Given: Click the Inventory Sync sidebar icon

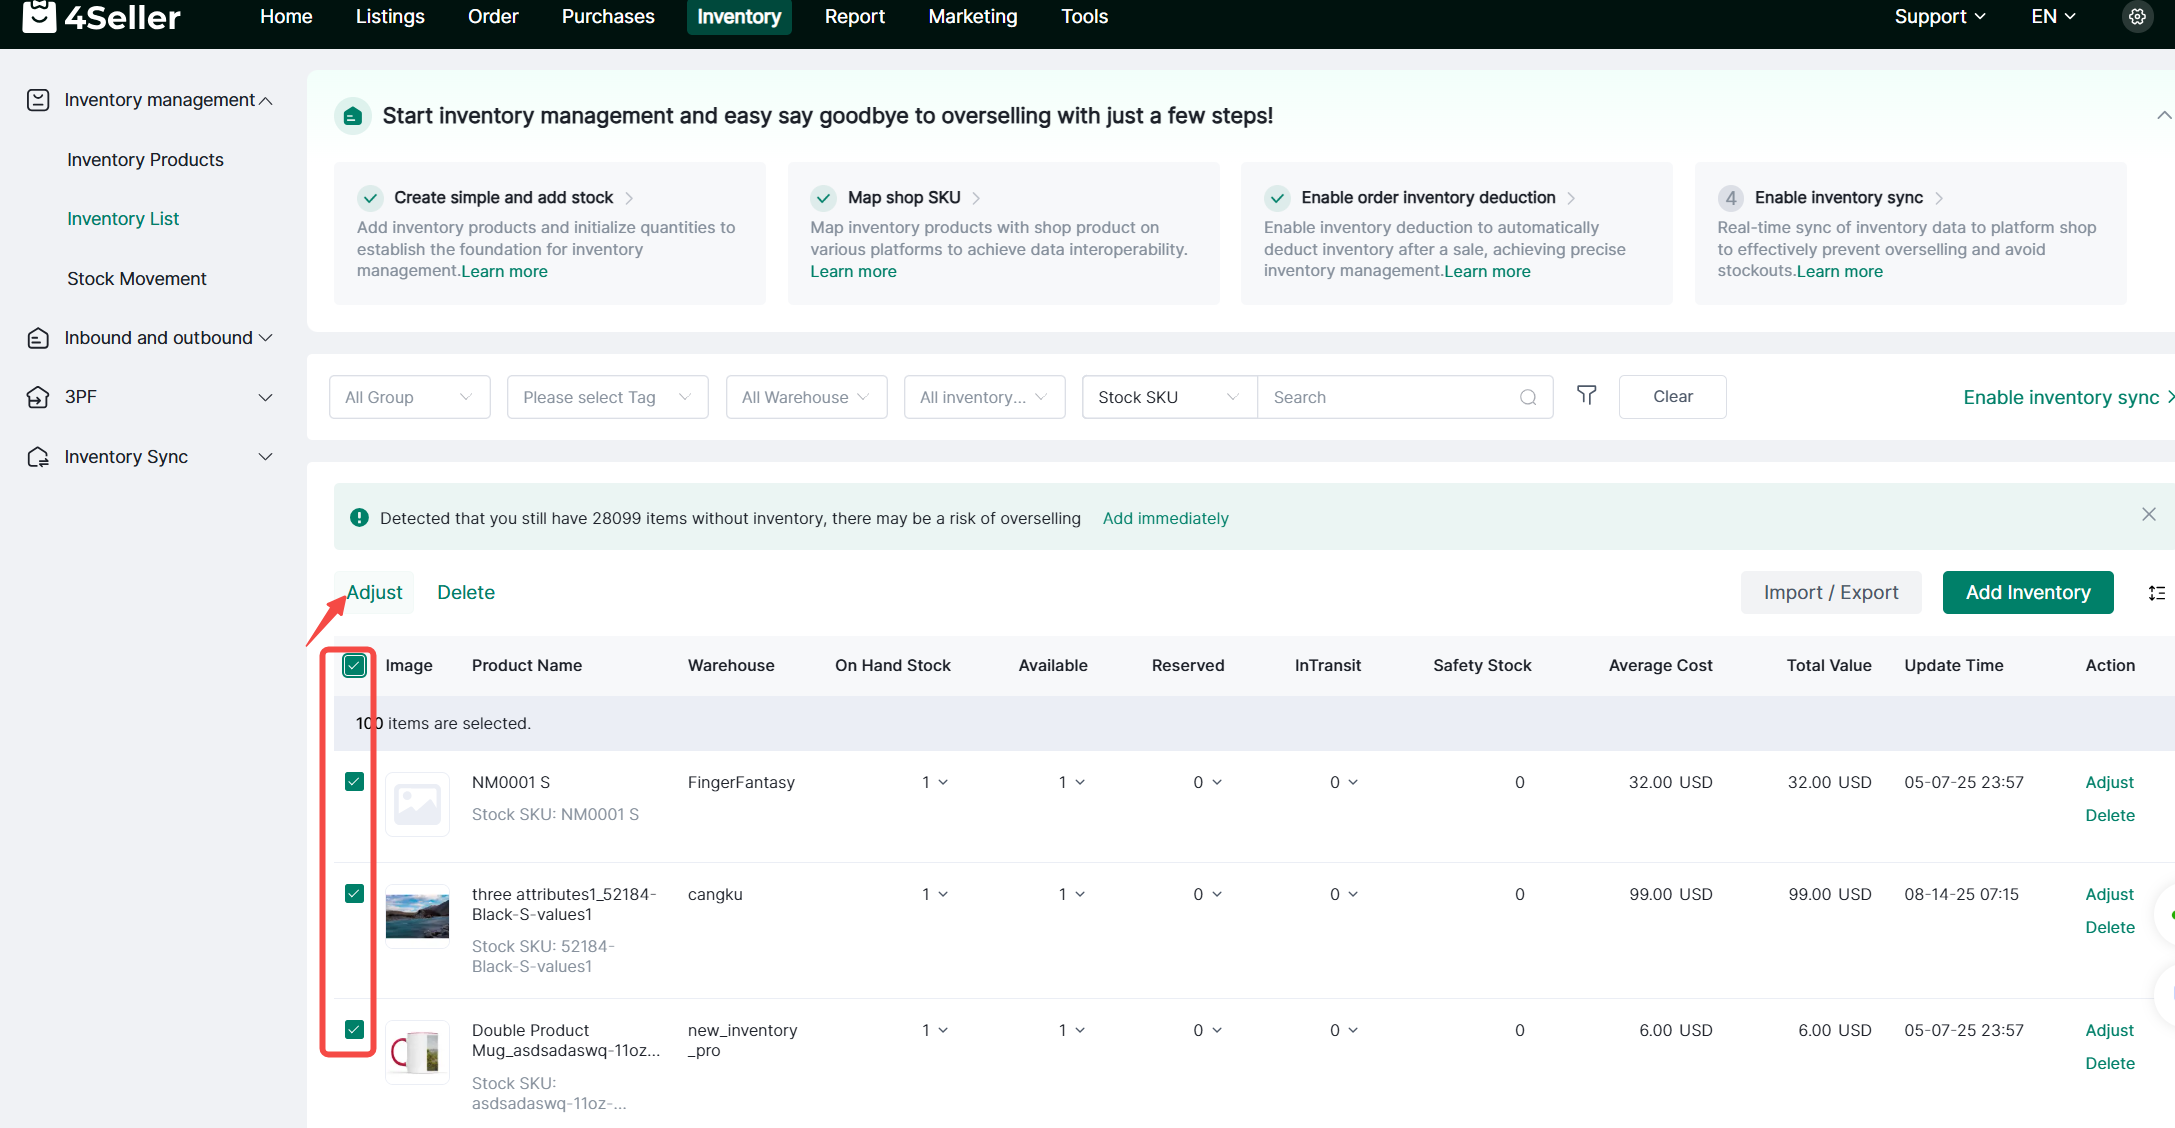Looking at the screenshot, I should click(x=38, y=457).
